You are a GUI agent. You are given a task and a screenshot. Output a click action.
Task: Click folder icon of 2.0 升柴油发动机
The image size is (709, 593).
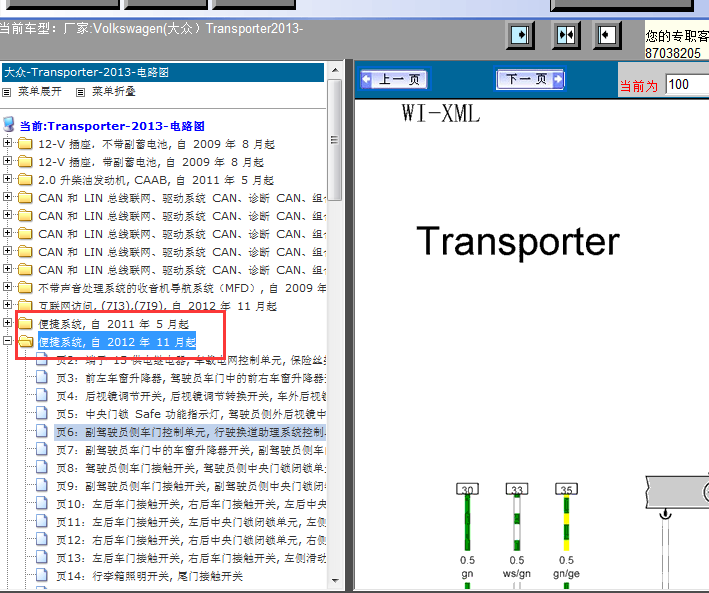pos(25,180)
